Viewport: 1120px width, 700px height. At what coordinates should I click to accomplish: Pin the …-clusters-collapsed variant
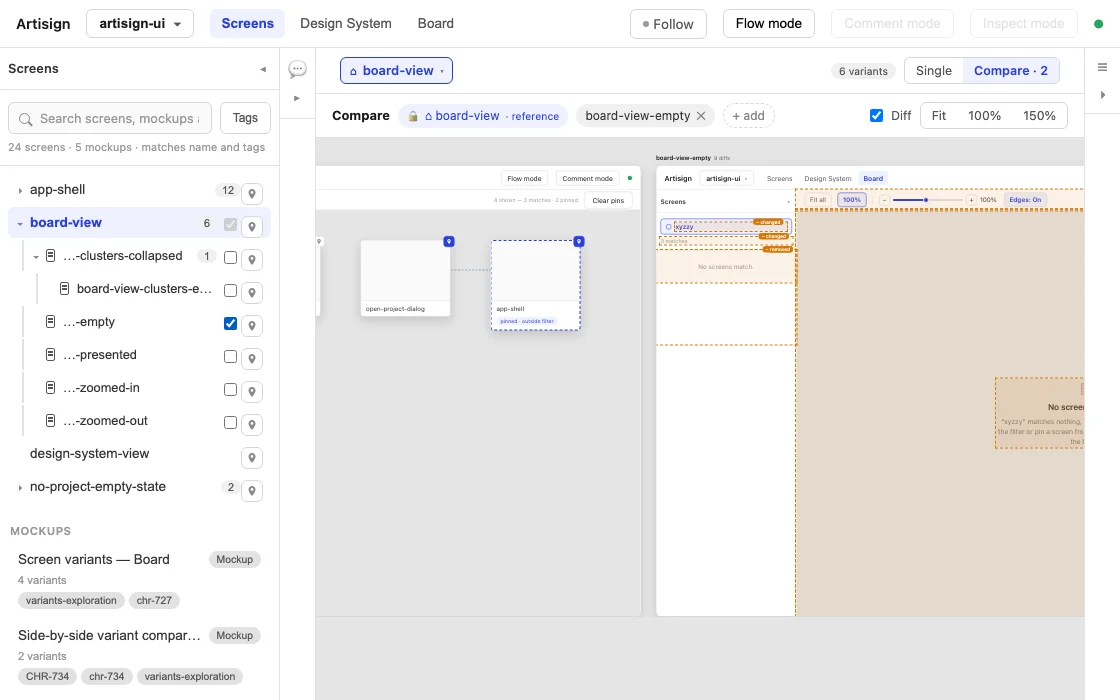click(x=251, y=259)
